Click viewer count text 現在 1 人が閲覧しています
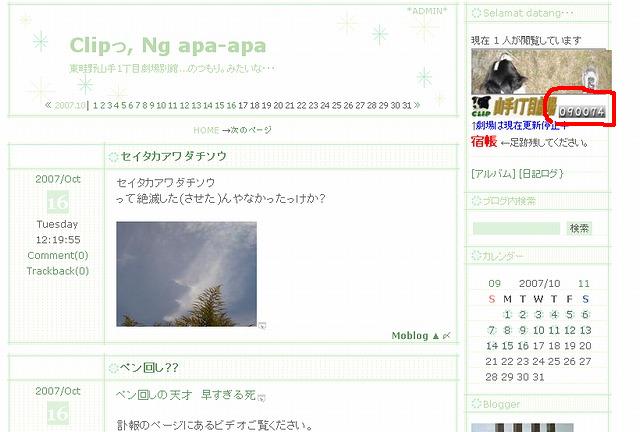The image size is (640, 432). tap(527, 40)
